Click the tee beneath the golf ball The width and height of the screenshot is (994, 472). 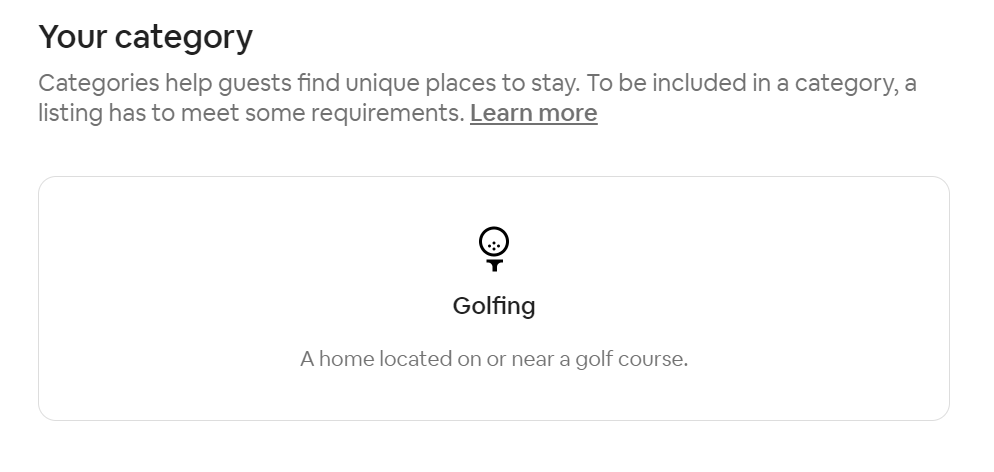[x=494, y=265]
